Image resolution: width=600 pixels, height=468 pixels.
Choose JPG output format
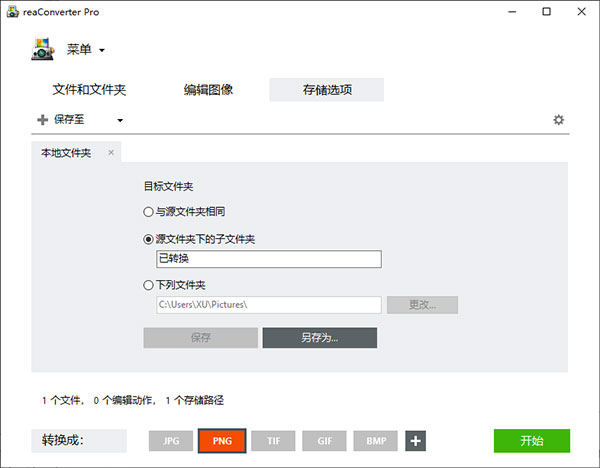pos(171,441)
